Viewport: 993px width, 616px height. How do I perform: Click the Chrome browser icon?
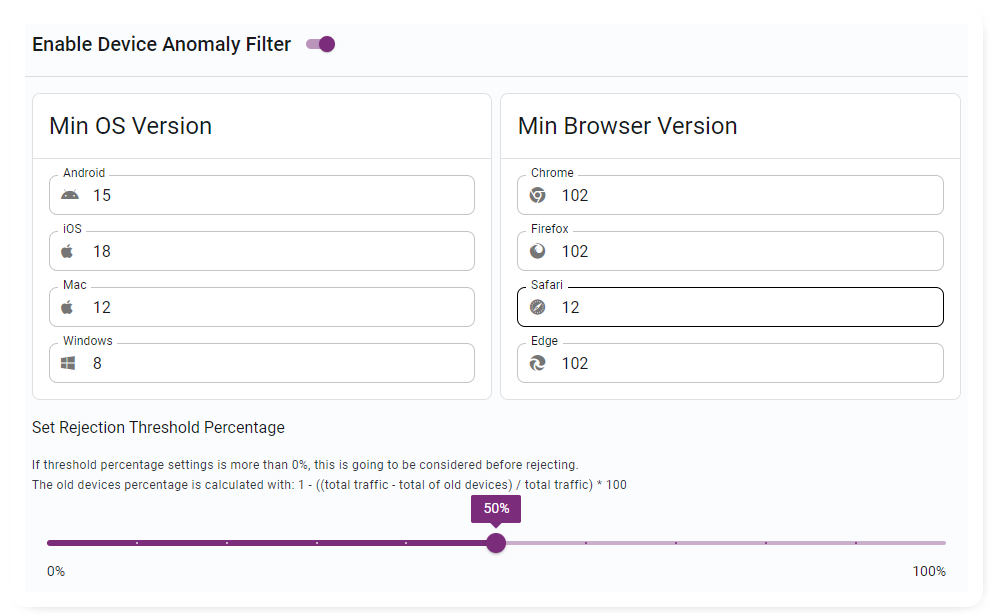[x=538, y=195]
